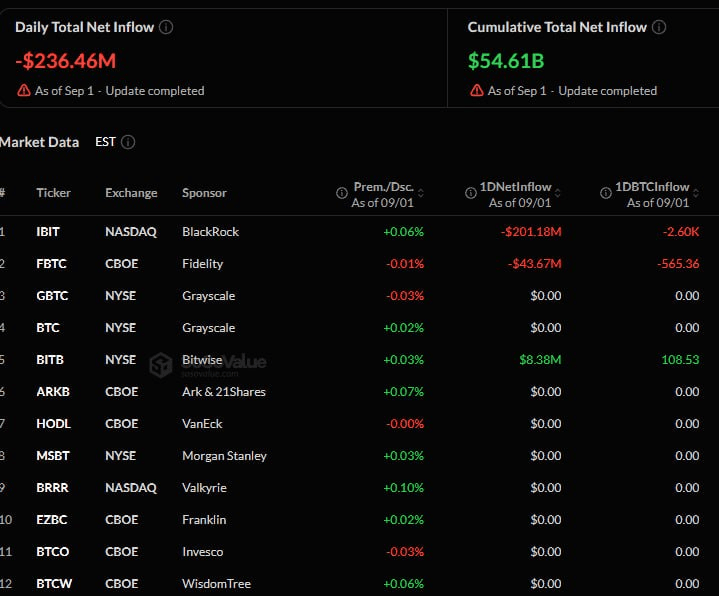719x596 pixels.
Task: Open info icon before 1DBTCInflow column
Action: [606, 193]
